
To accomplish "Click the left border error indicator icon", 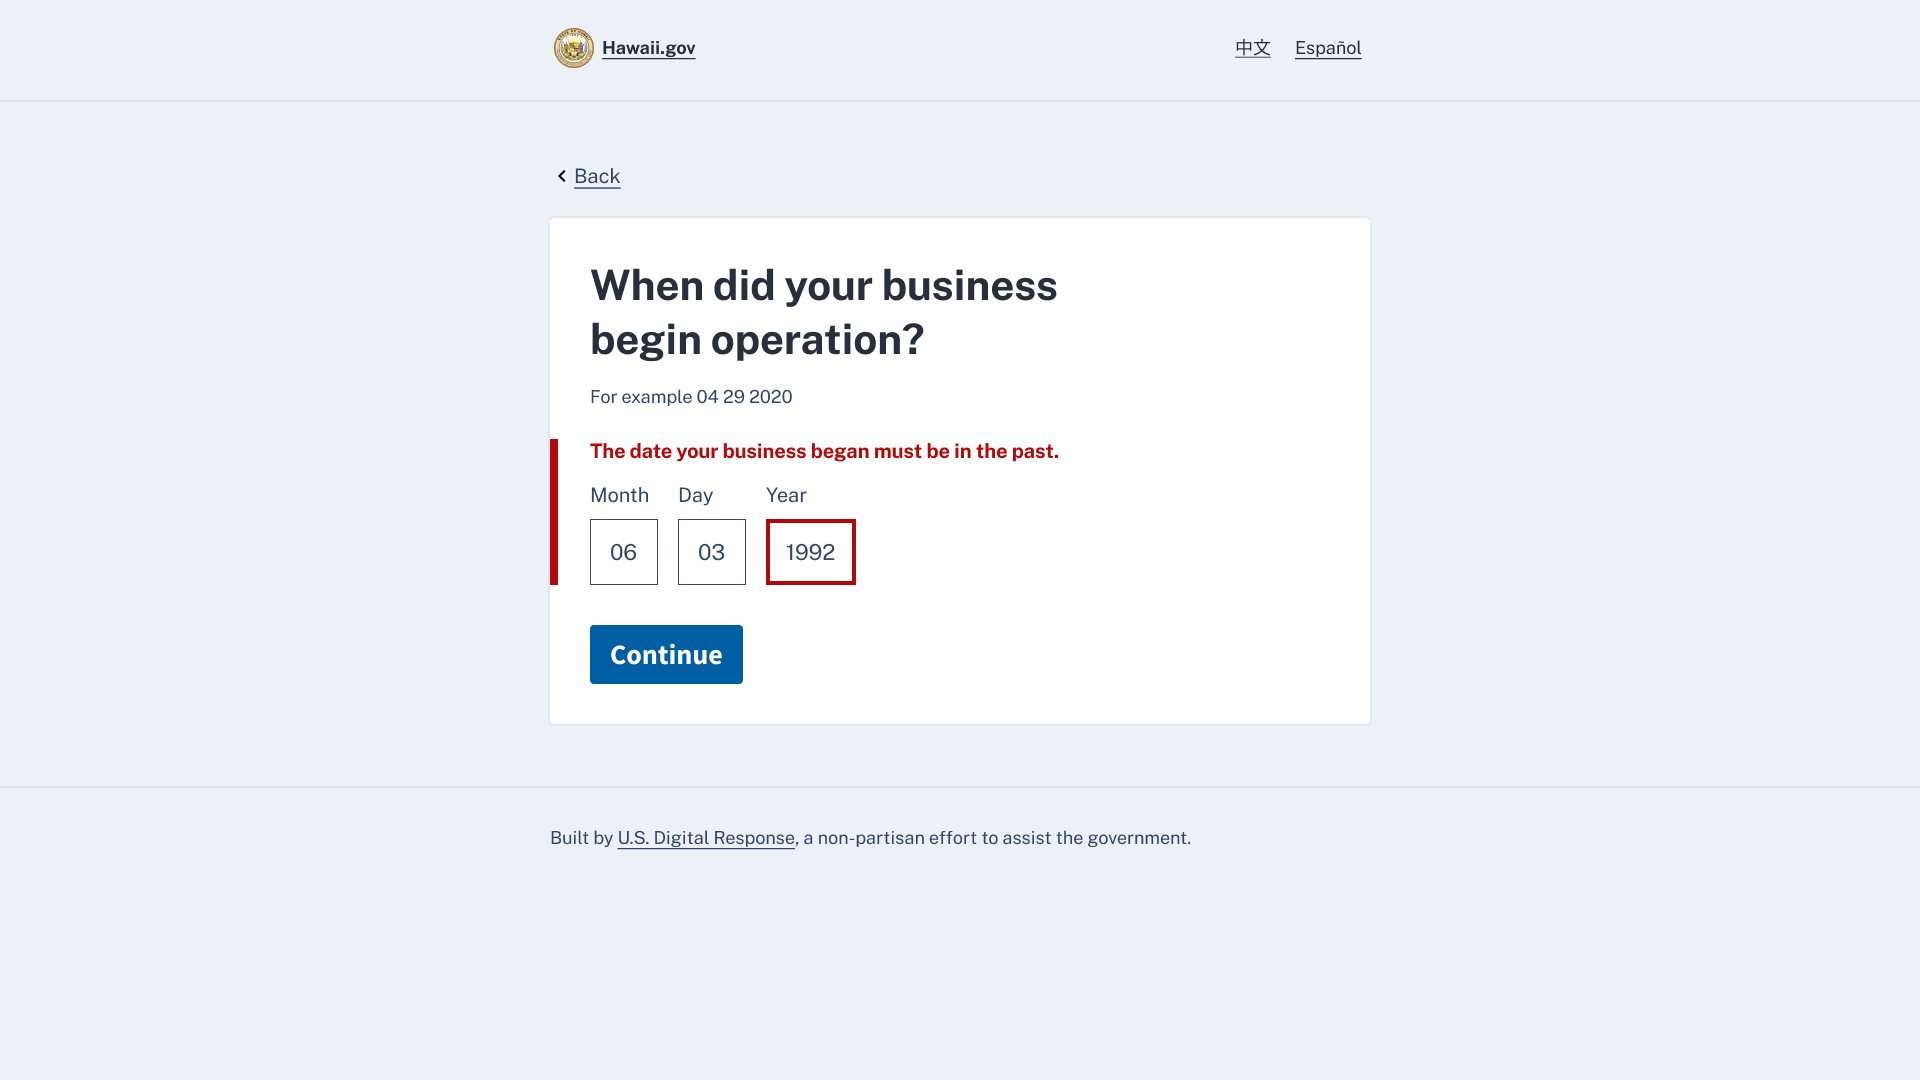I will pyautogui.click(x=553, y=512).
